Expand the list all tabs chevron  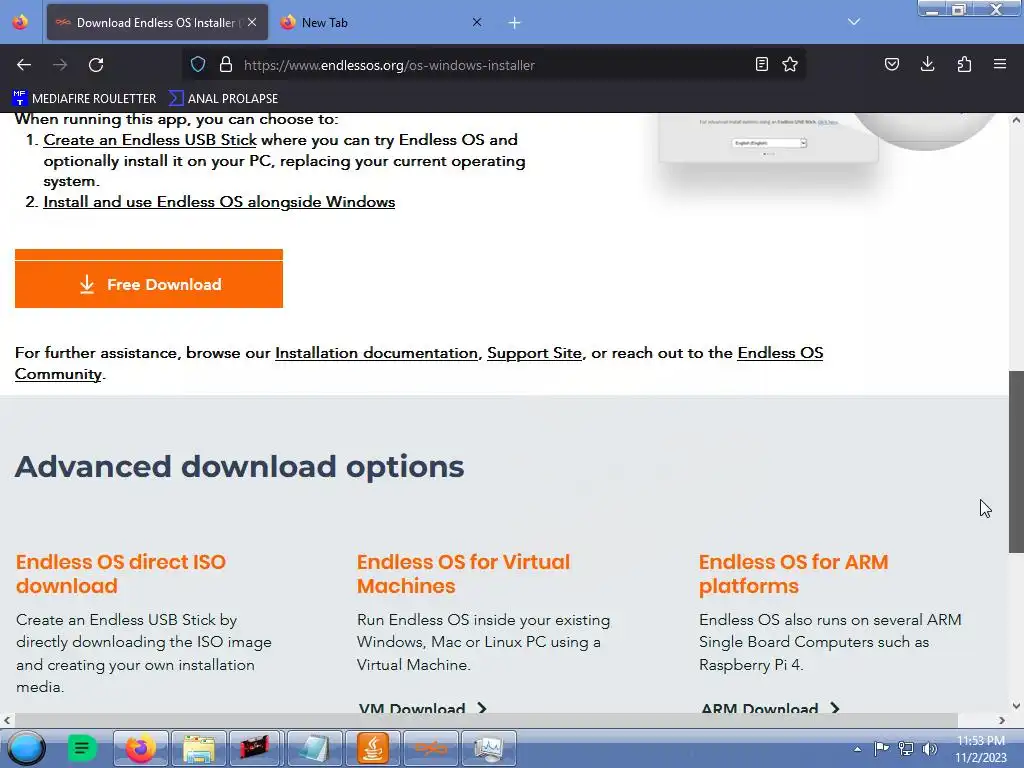(854, 22)
